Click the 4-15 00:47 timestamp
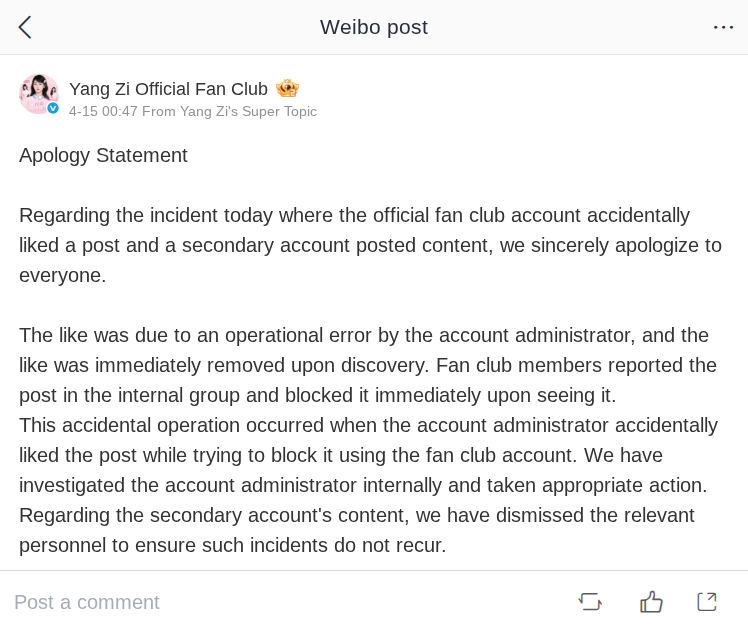Screen dimensions: 748x632 tap(103, 112)
